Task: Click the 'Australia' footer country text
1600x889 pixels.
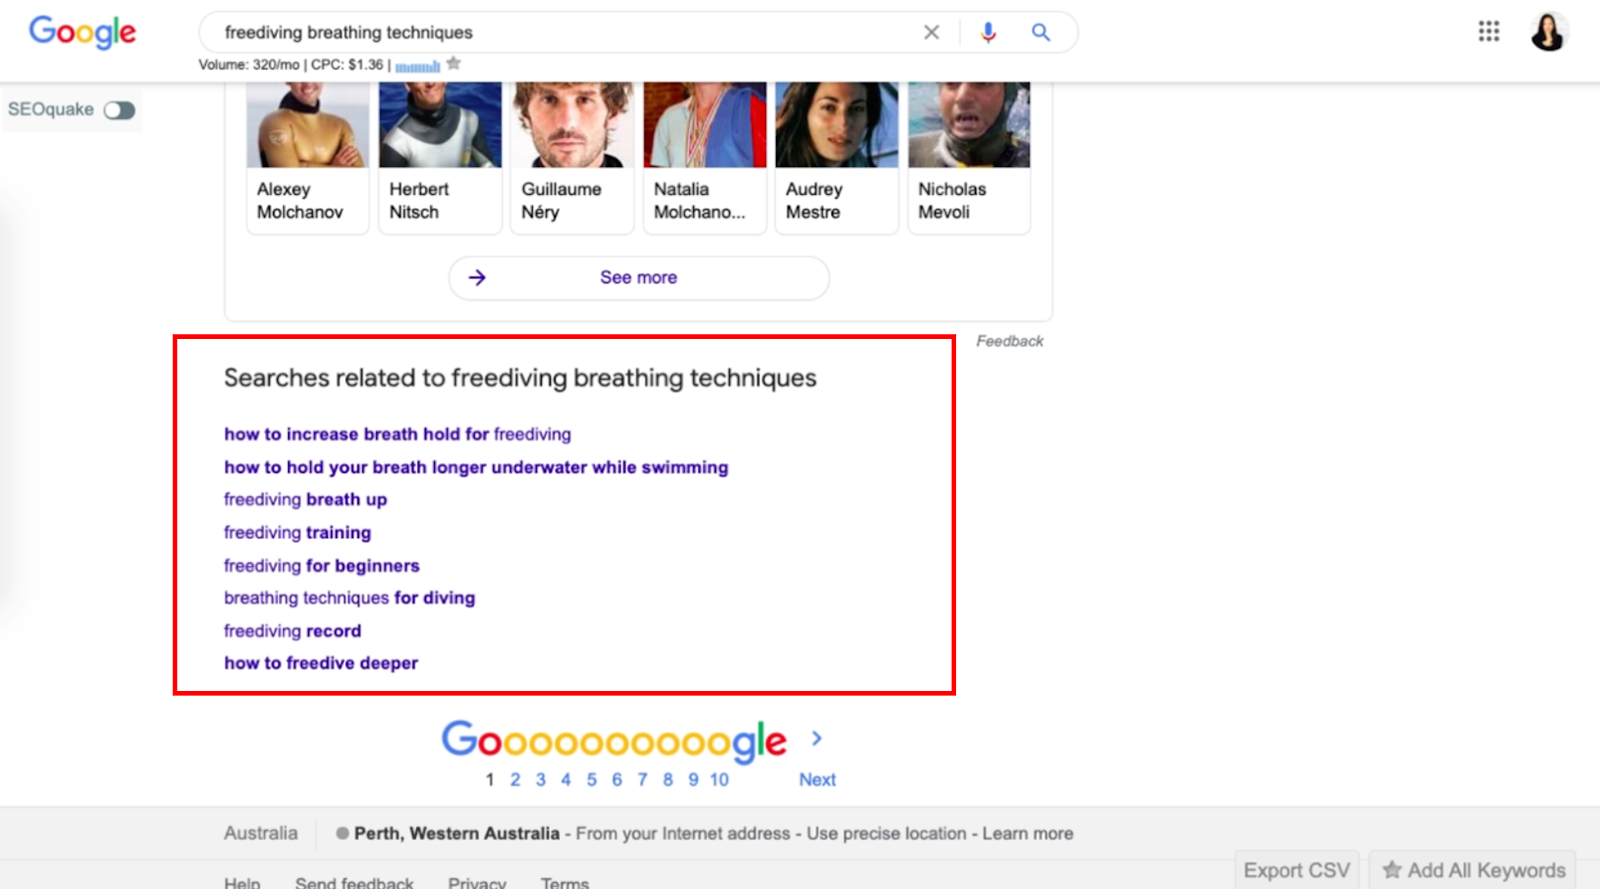Action: [261, 833]
